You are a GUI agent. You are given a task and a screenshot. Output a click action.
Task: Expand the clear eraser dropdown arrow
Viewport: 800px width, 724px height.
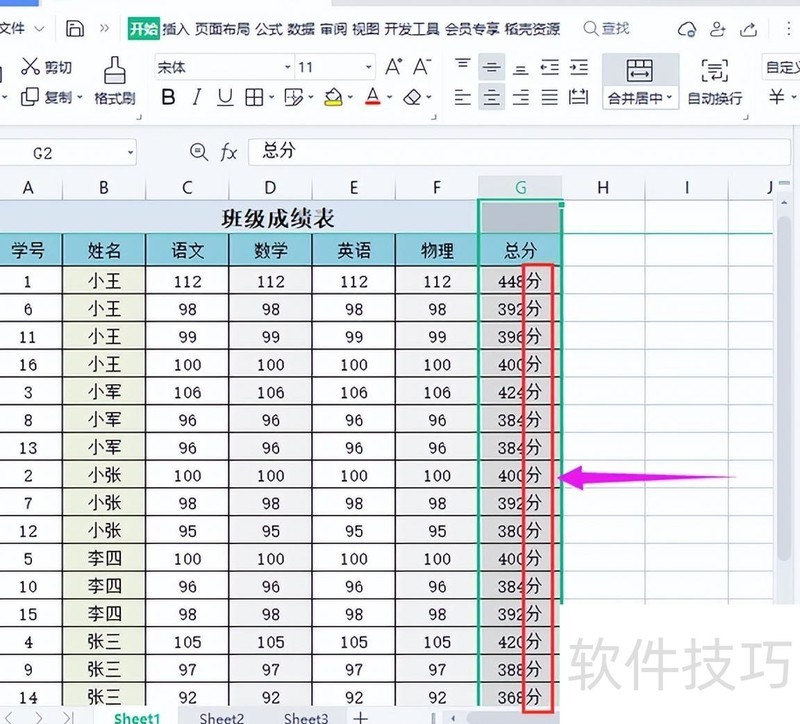click(429, 96)
